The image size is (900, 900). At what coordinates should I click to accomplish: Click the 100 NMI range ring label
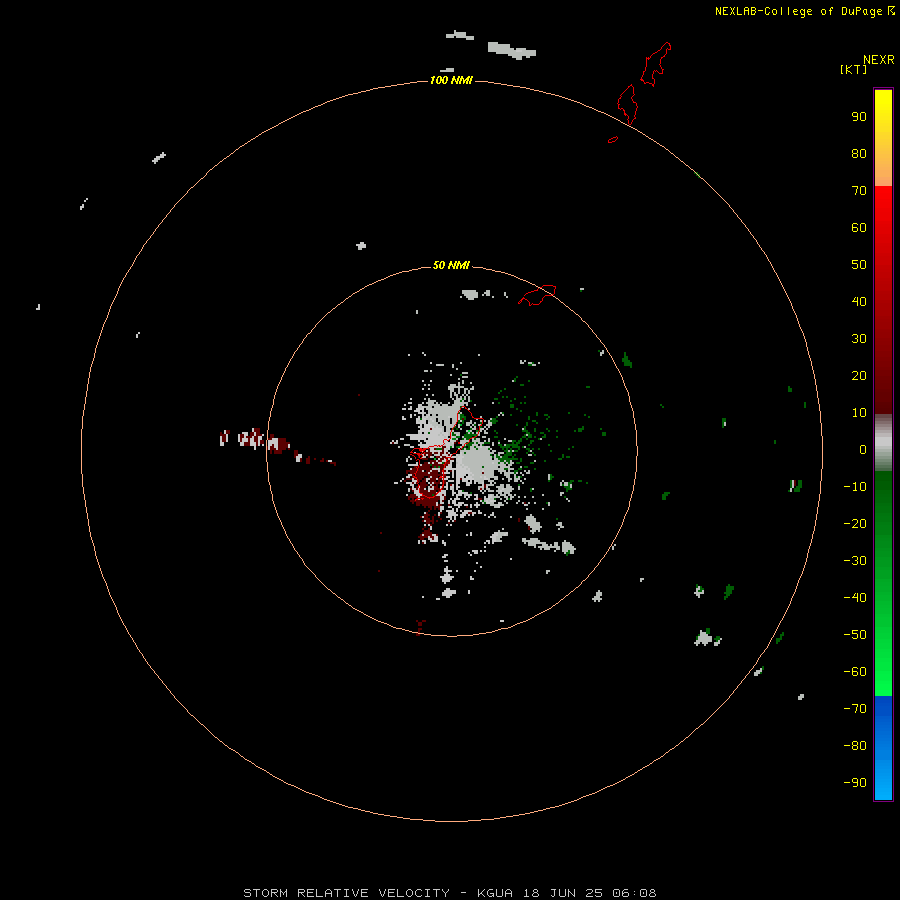point(451,80)
